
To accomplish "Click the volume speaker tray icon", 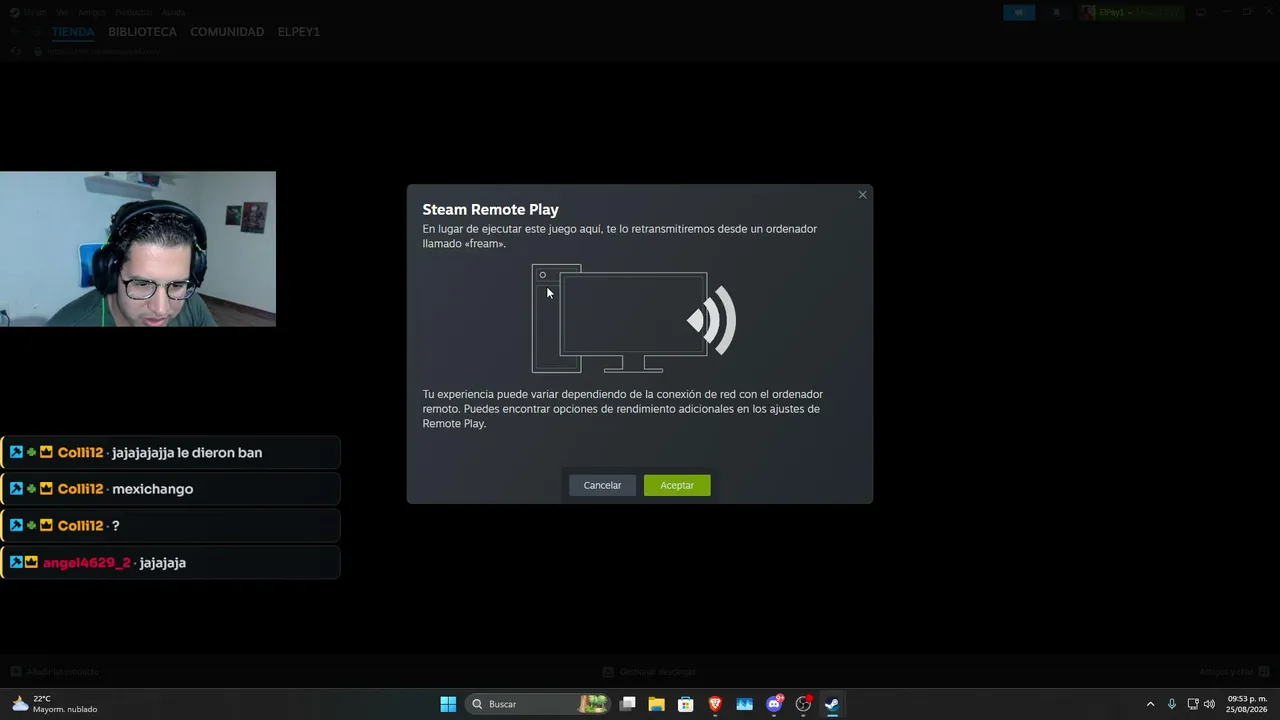I will coord(1209,704).
